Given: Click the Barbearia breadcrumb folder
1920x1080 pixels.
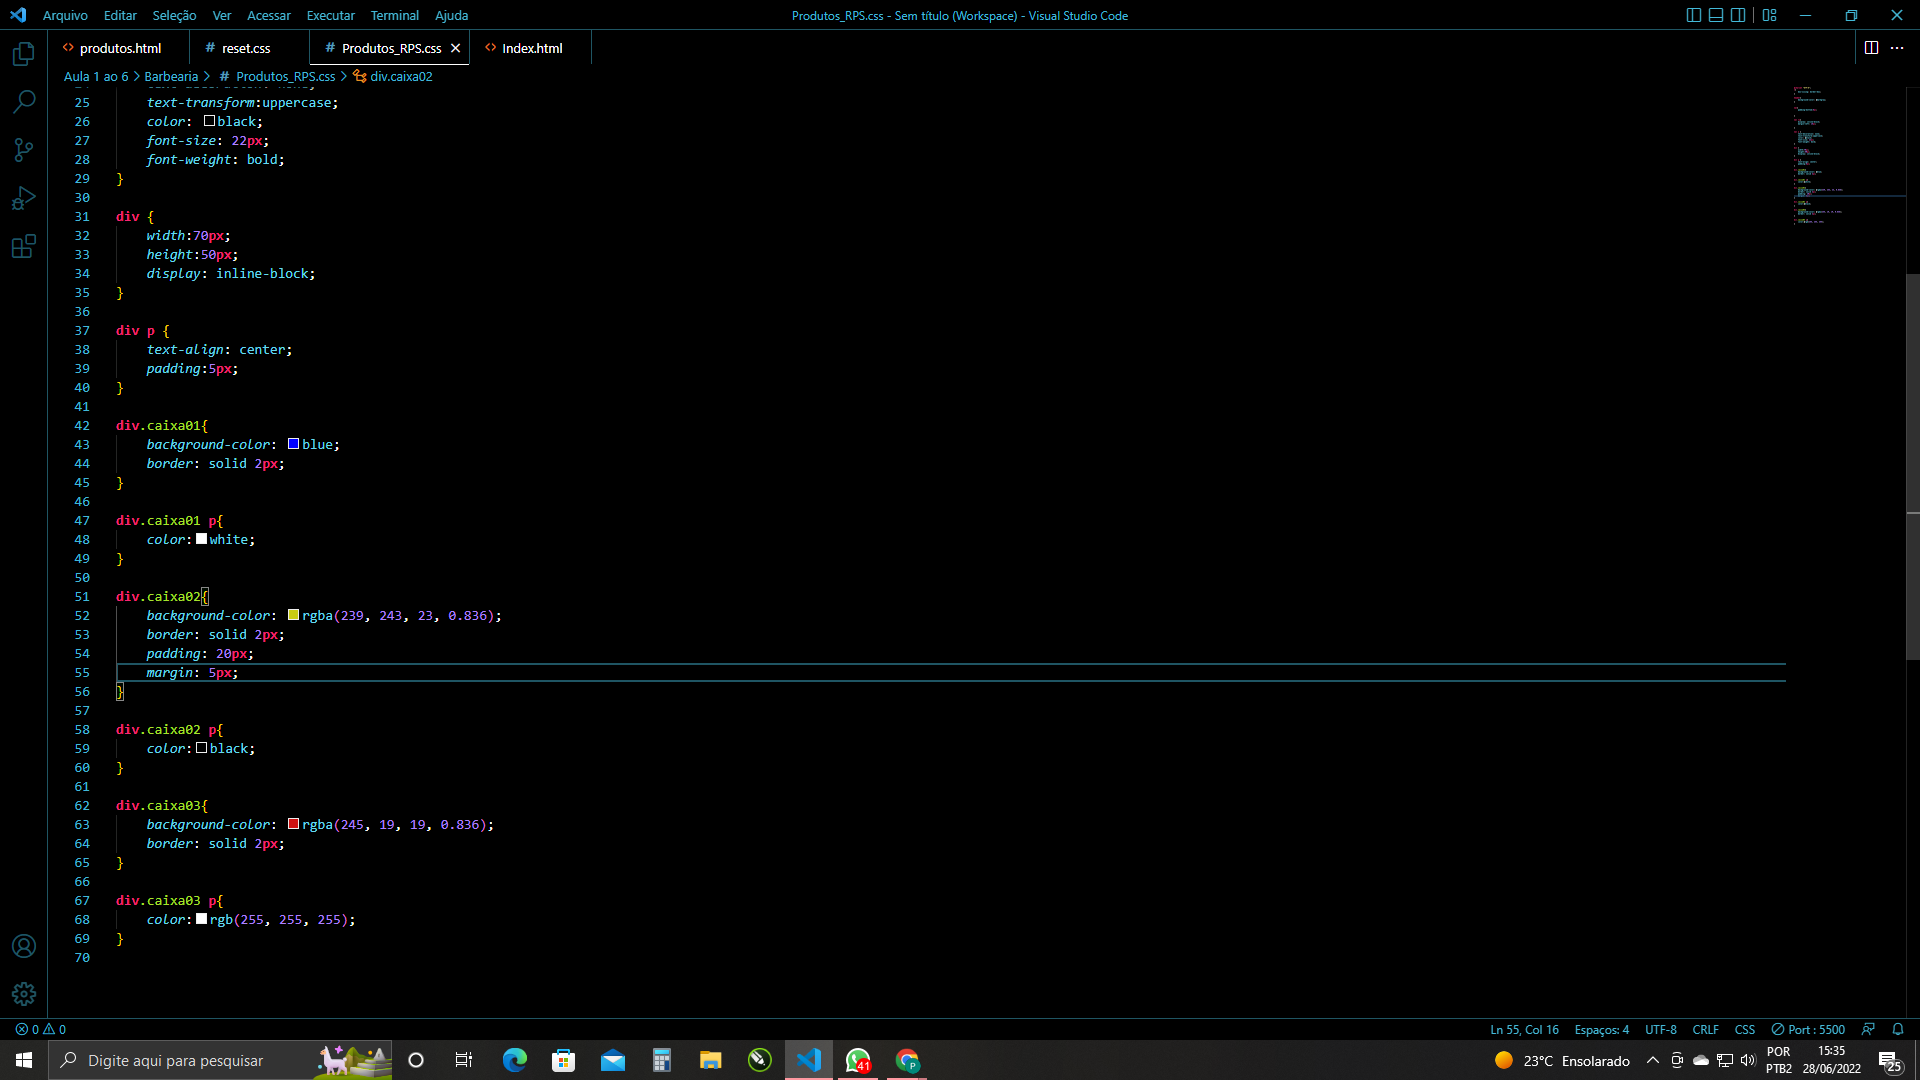Looking at the screenshot, I should click(171, 76).
